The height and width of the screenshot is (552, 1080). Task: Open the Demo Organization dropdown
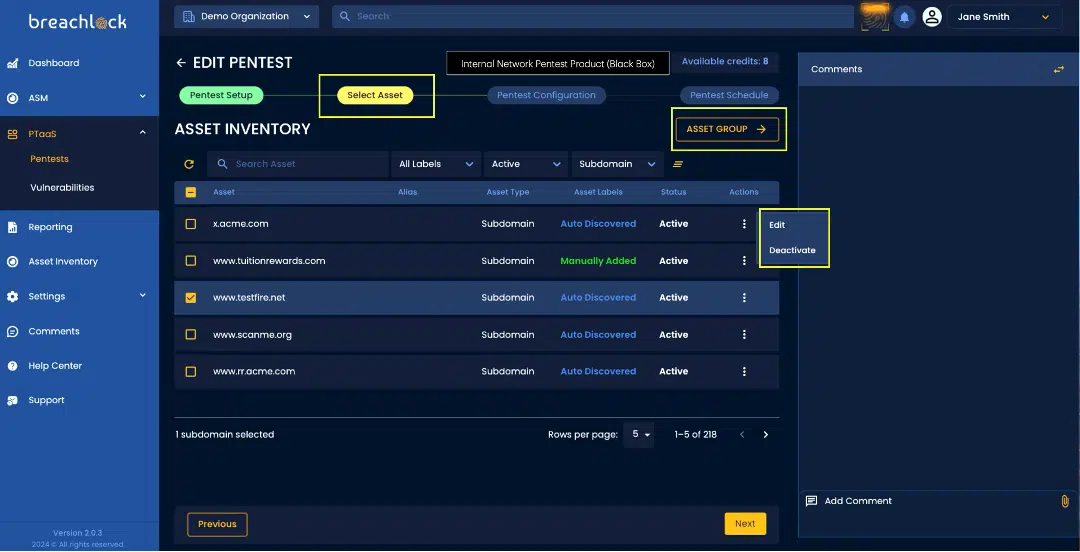point(247,17)
